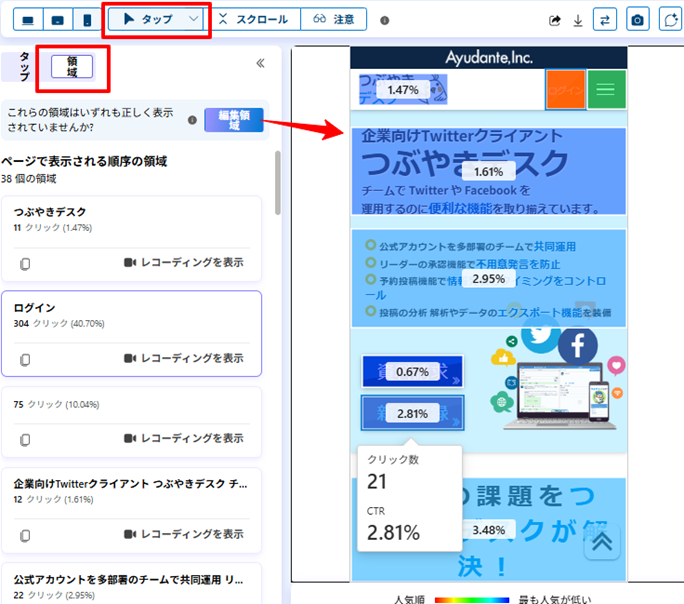Click the 1.61% headline region
This screenshot has height=604, width=684.
click(489, 171)
